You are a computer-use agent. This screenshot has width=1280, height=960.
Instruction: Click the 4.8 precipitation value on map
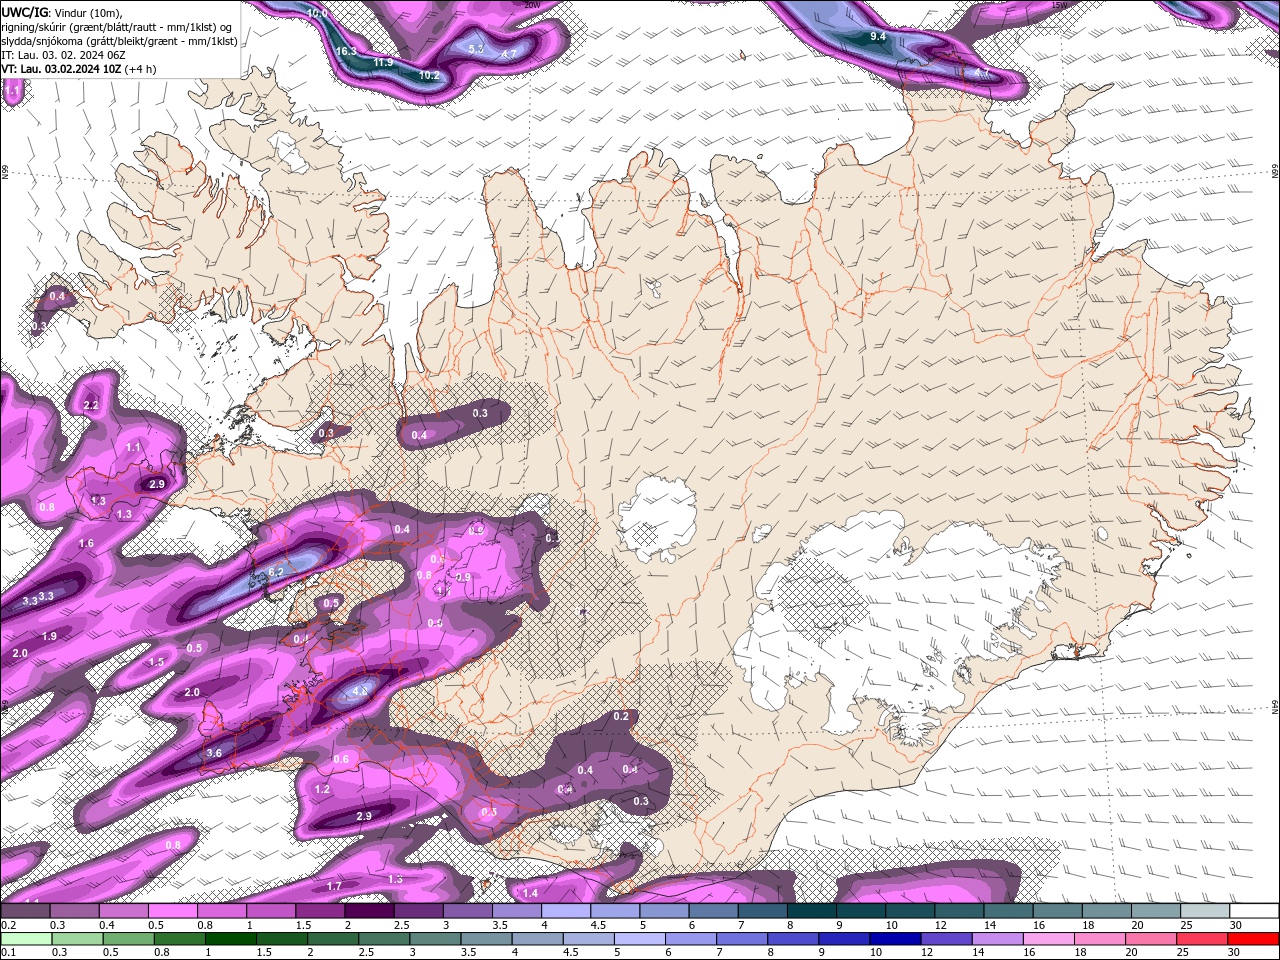pos(360,691)
